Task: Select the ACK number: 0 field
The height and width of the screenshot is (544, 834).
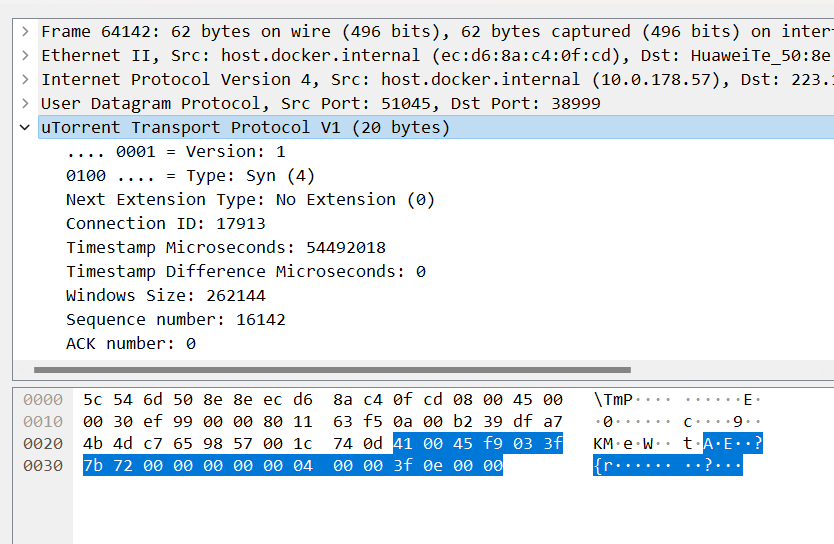Action: pos(131,343)
